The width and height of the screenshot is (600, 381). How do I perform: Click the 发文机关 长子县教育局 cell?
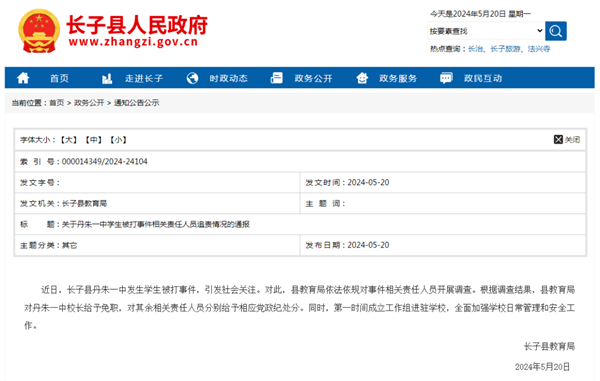pyautogui.click(x=157, y=203)
